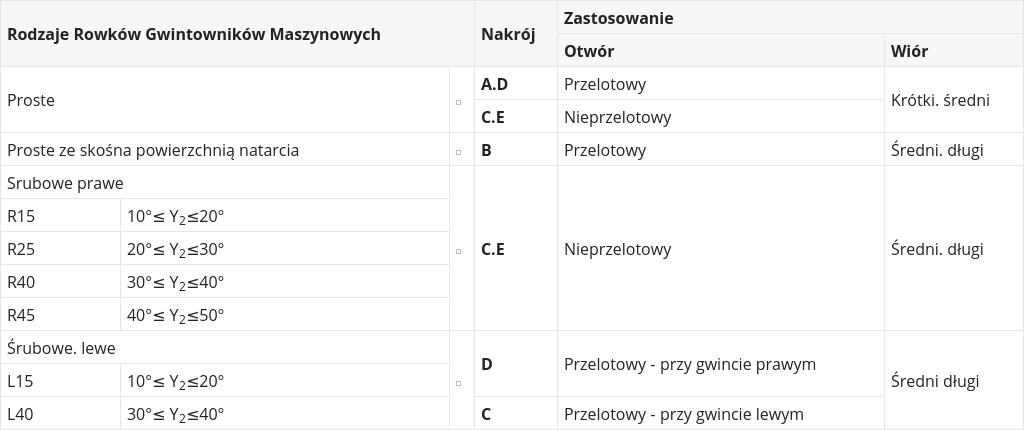
Task: Select the L15 row label
Action: [x=21, y=381]
